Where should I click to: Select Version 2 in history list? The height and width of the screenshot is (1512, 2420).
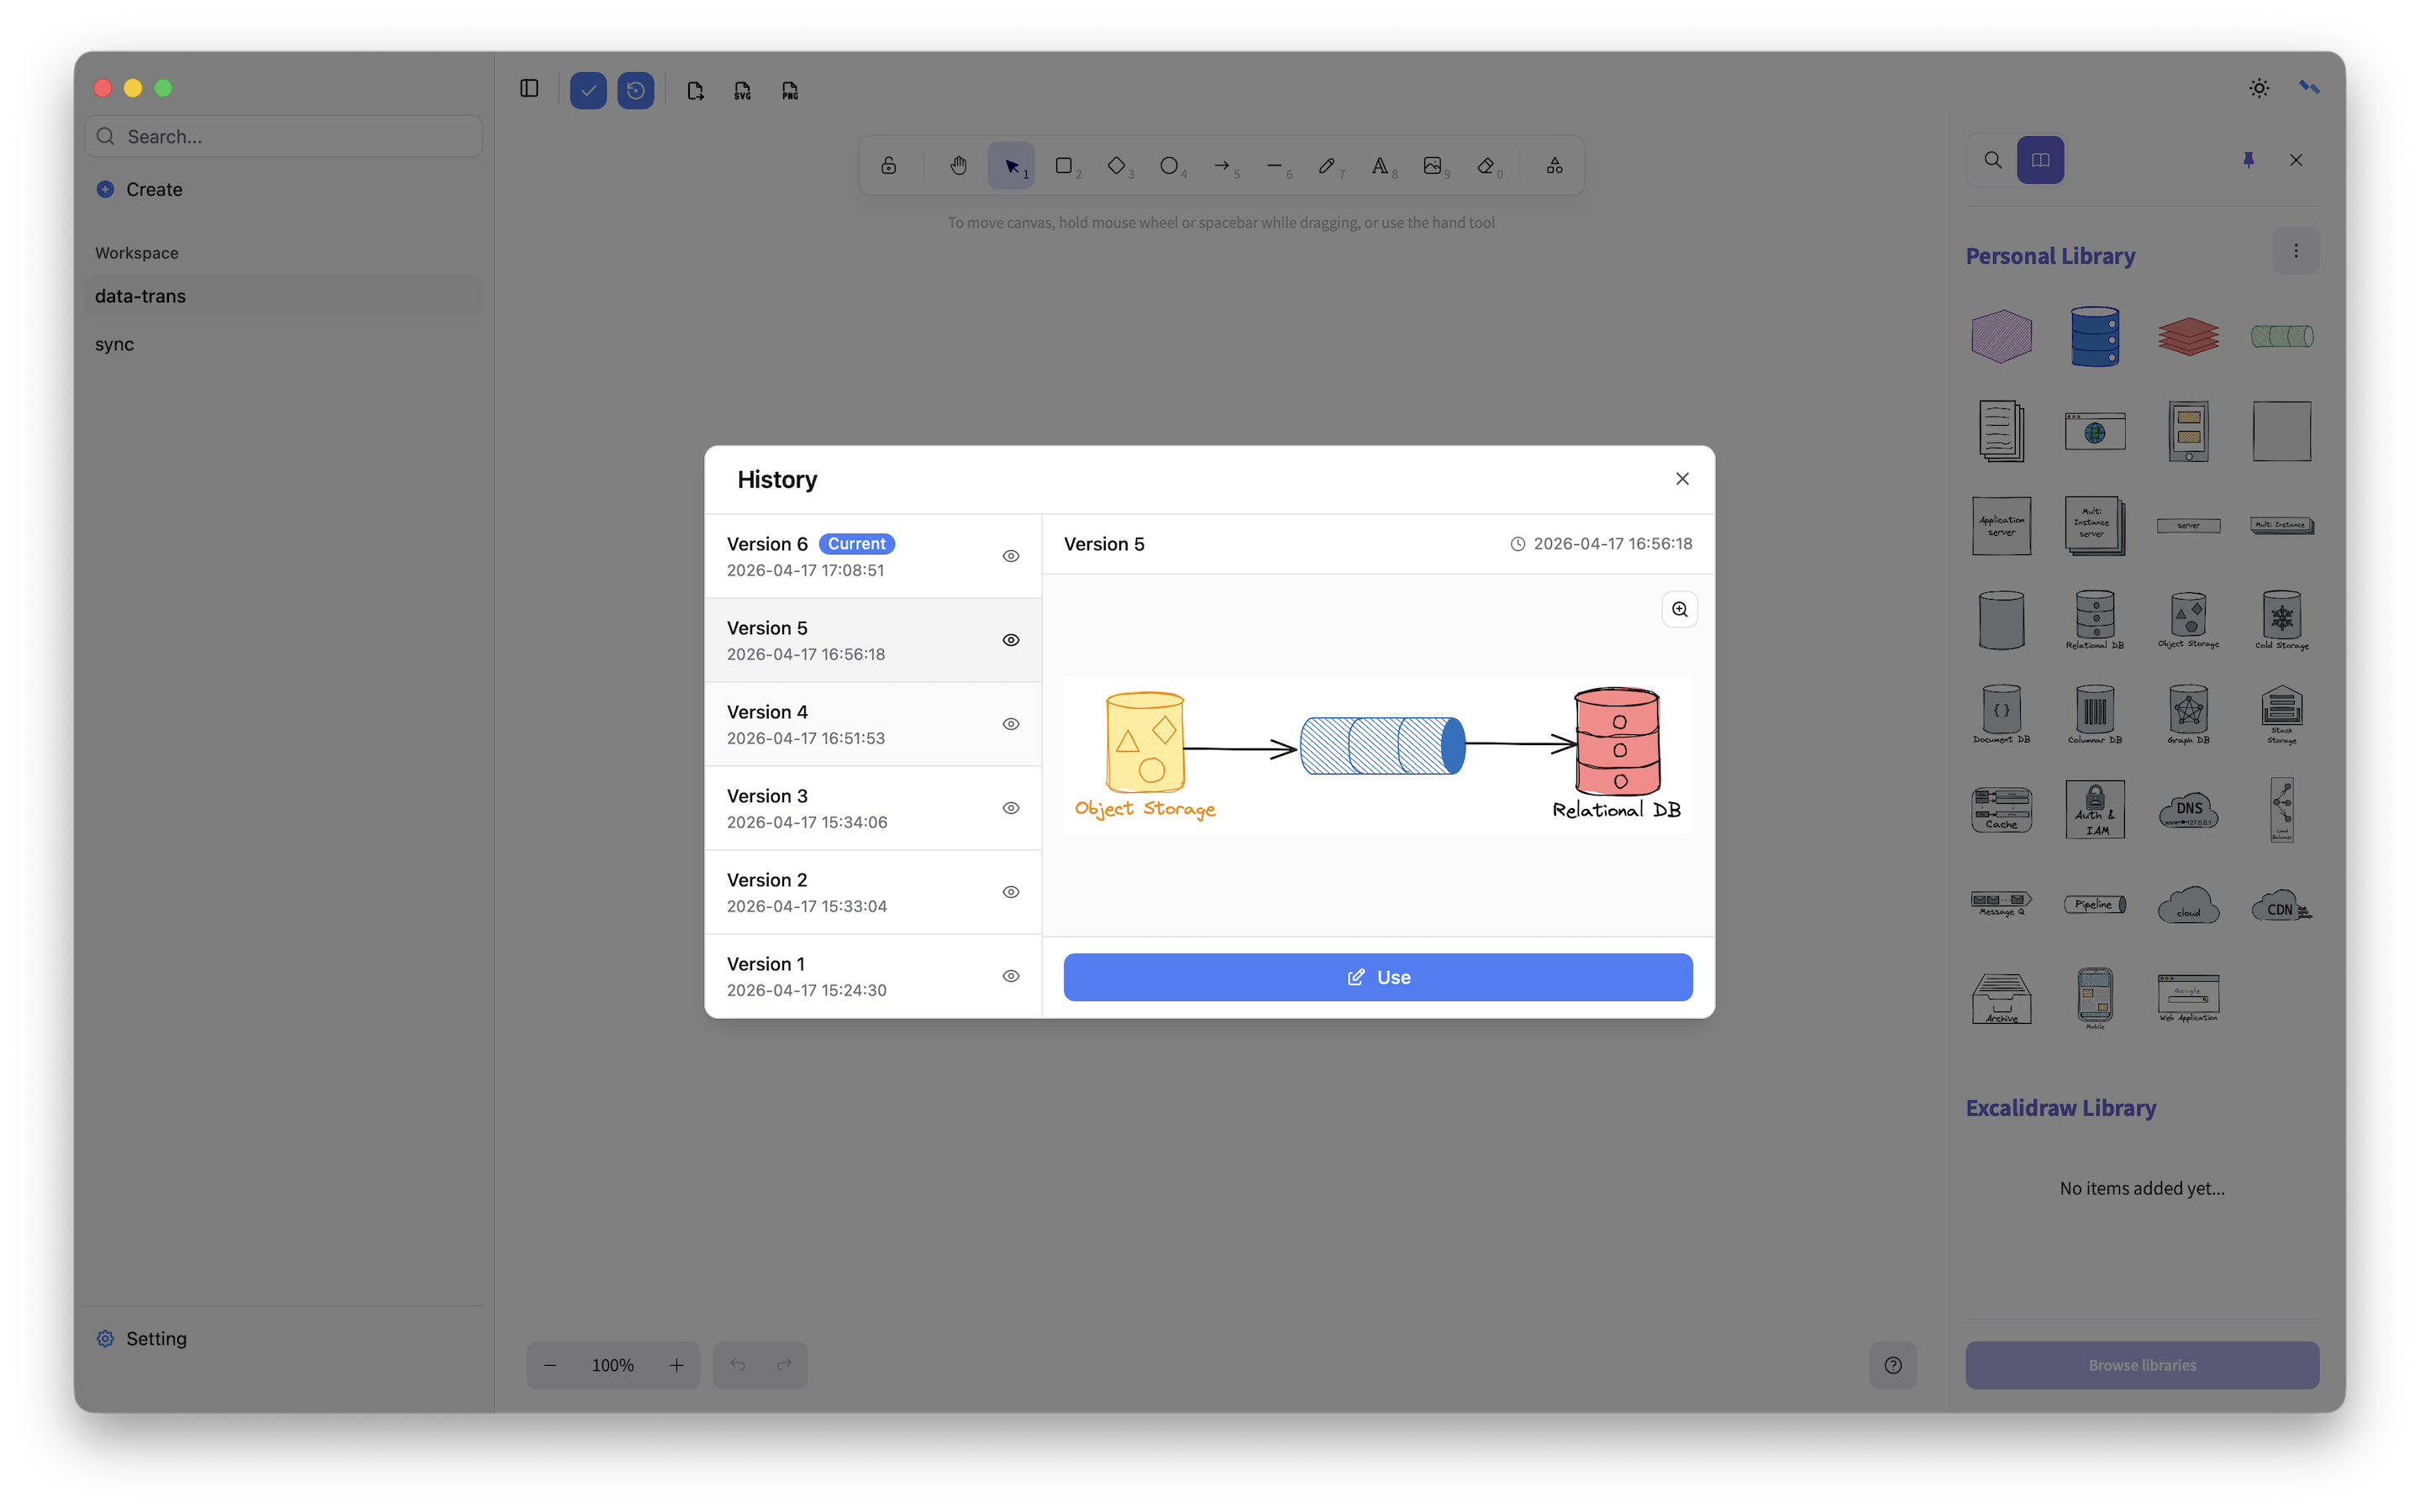[873, 892]
